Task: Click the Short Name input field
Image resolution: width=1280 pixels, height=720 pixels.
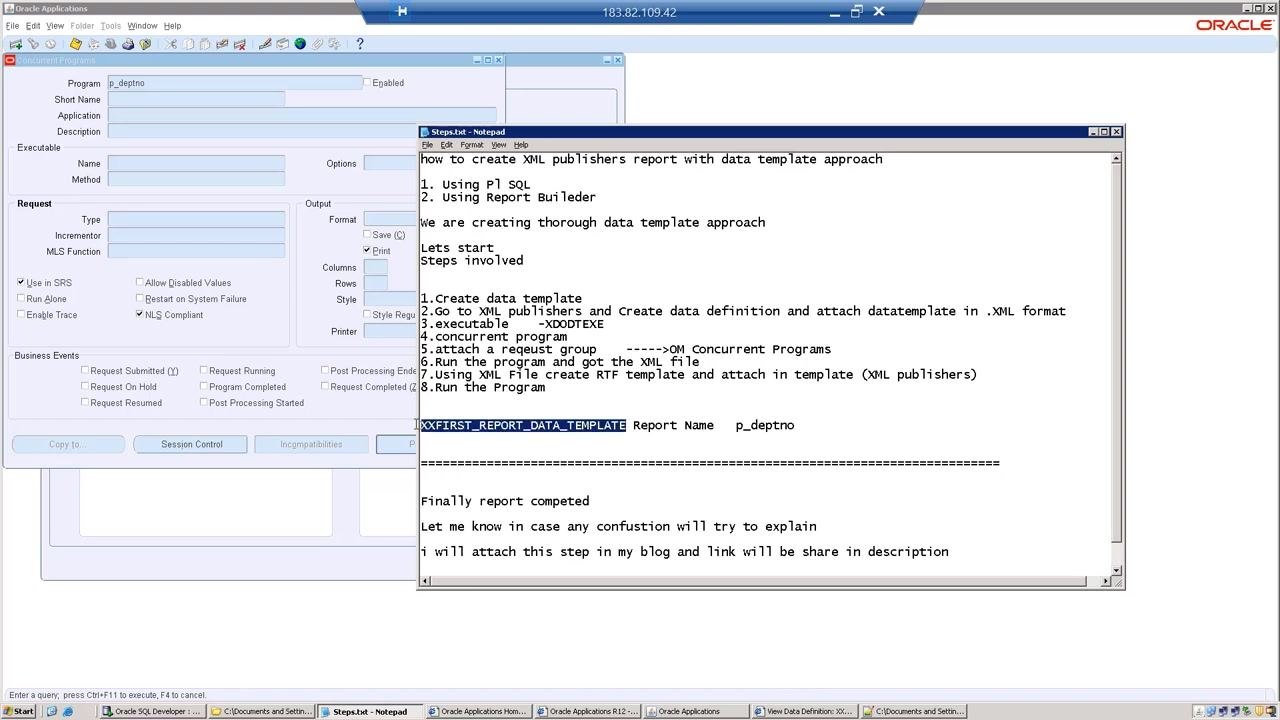Action: tap(196, 99)
